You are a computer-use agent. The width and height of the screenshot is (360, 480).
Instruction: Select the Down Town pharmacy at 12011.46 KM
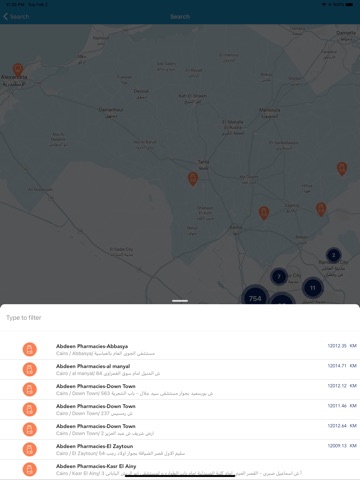(180, 409)
